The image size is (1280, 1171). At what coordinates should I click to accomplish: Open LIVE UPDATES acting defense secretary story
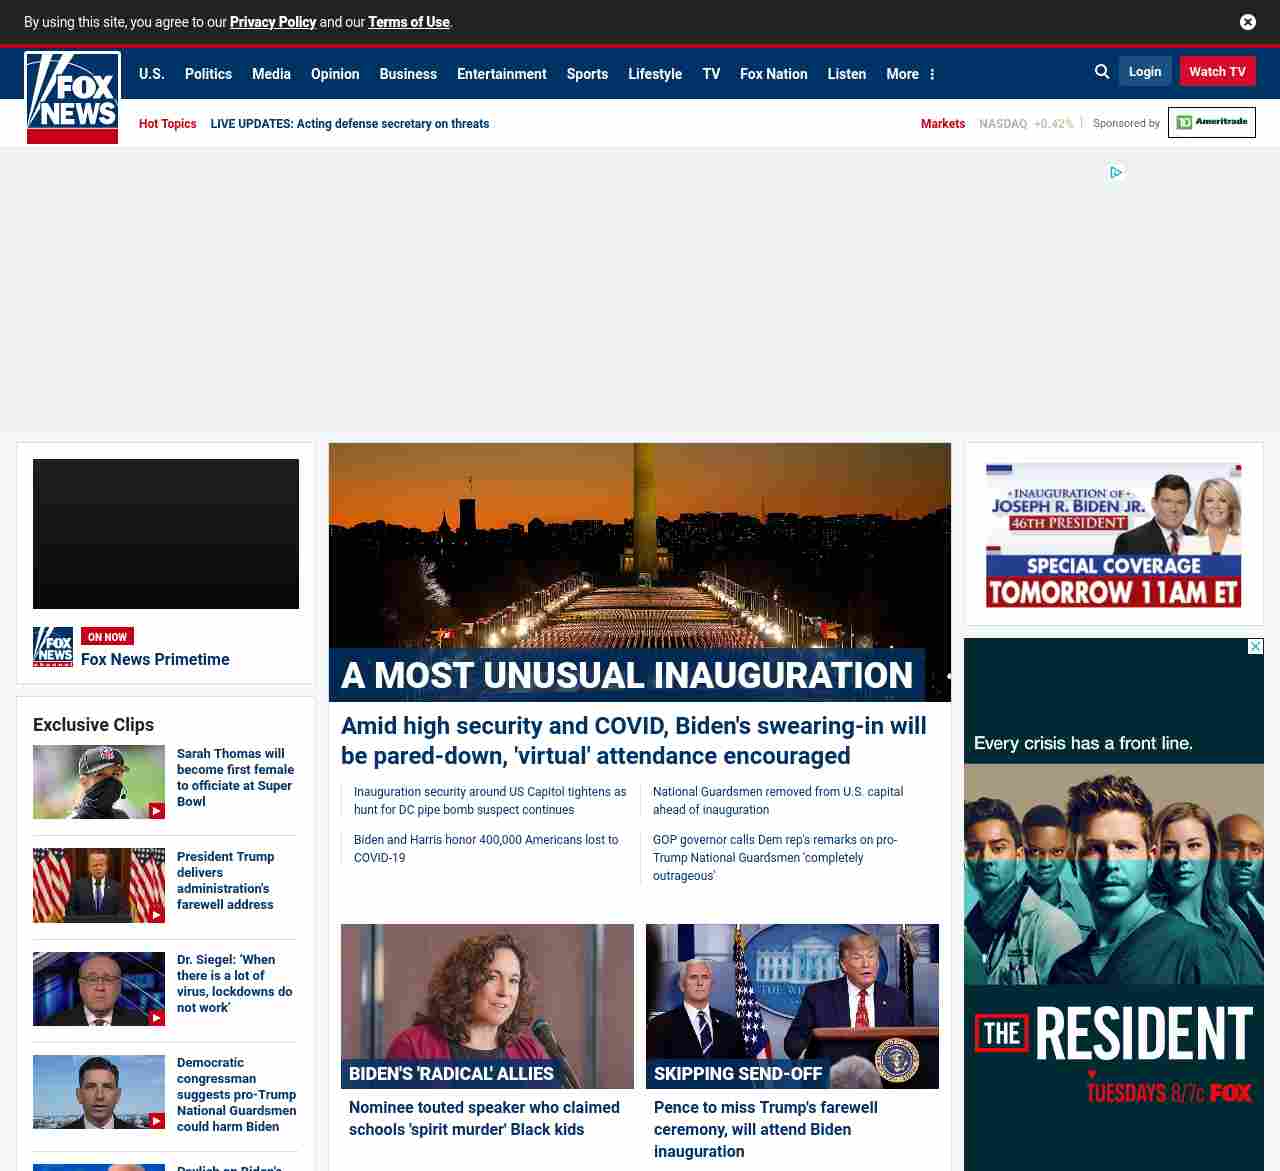(x=350, y=124)
